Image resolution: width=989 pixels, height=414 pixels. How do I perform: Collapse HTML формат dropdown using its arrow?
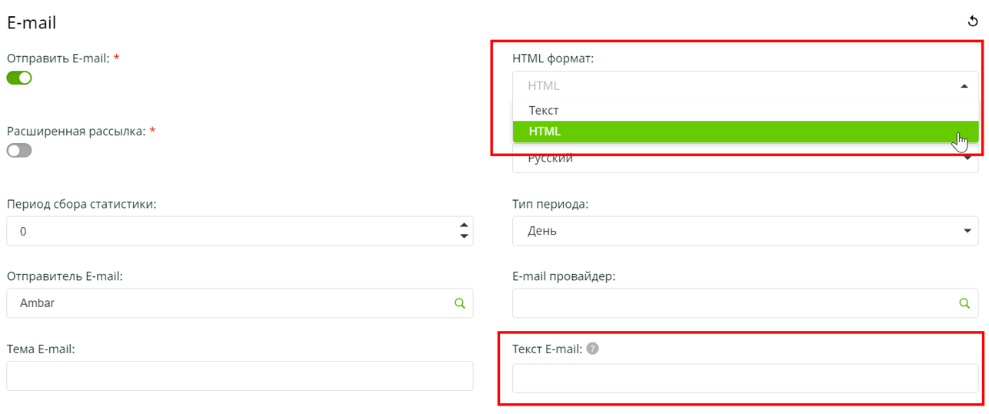(x=964, y=86)
